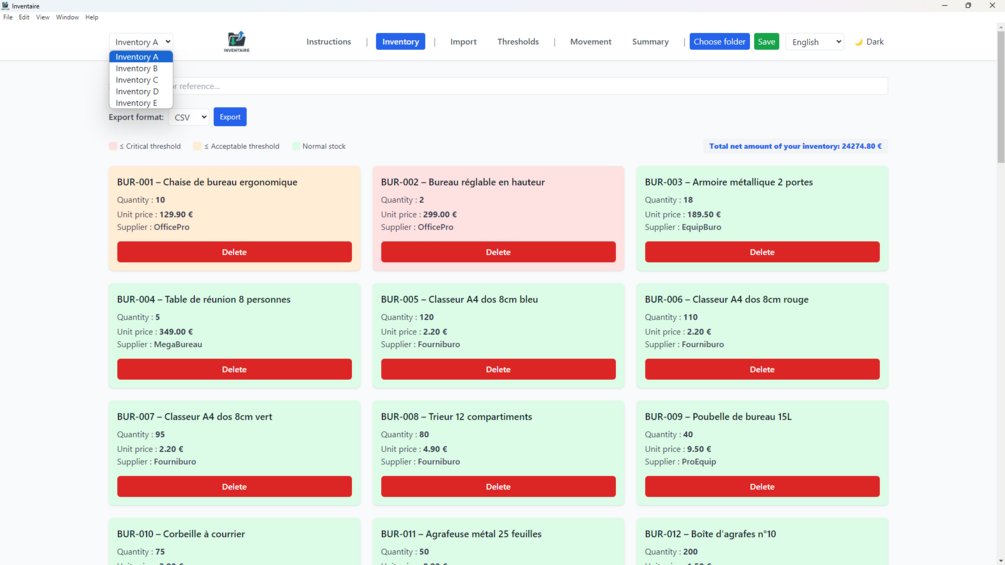Delete BUR-002 Bureau réglable en hauteur

(498, 252)
